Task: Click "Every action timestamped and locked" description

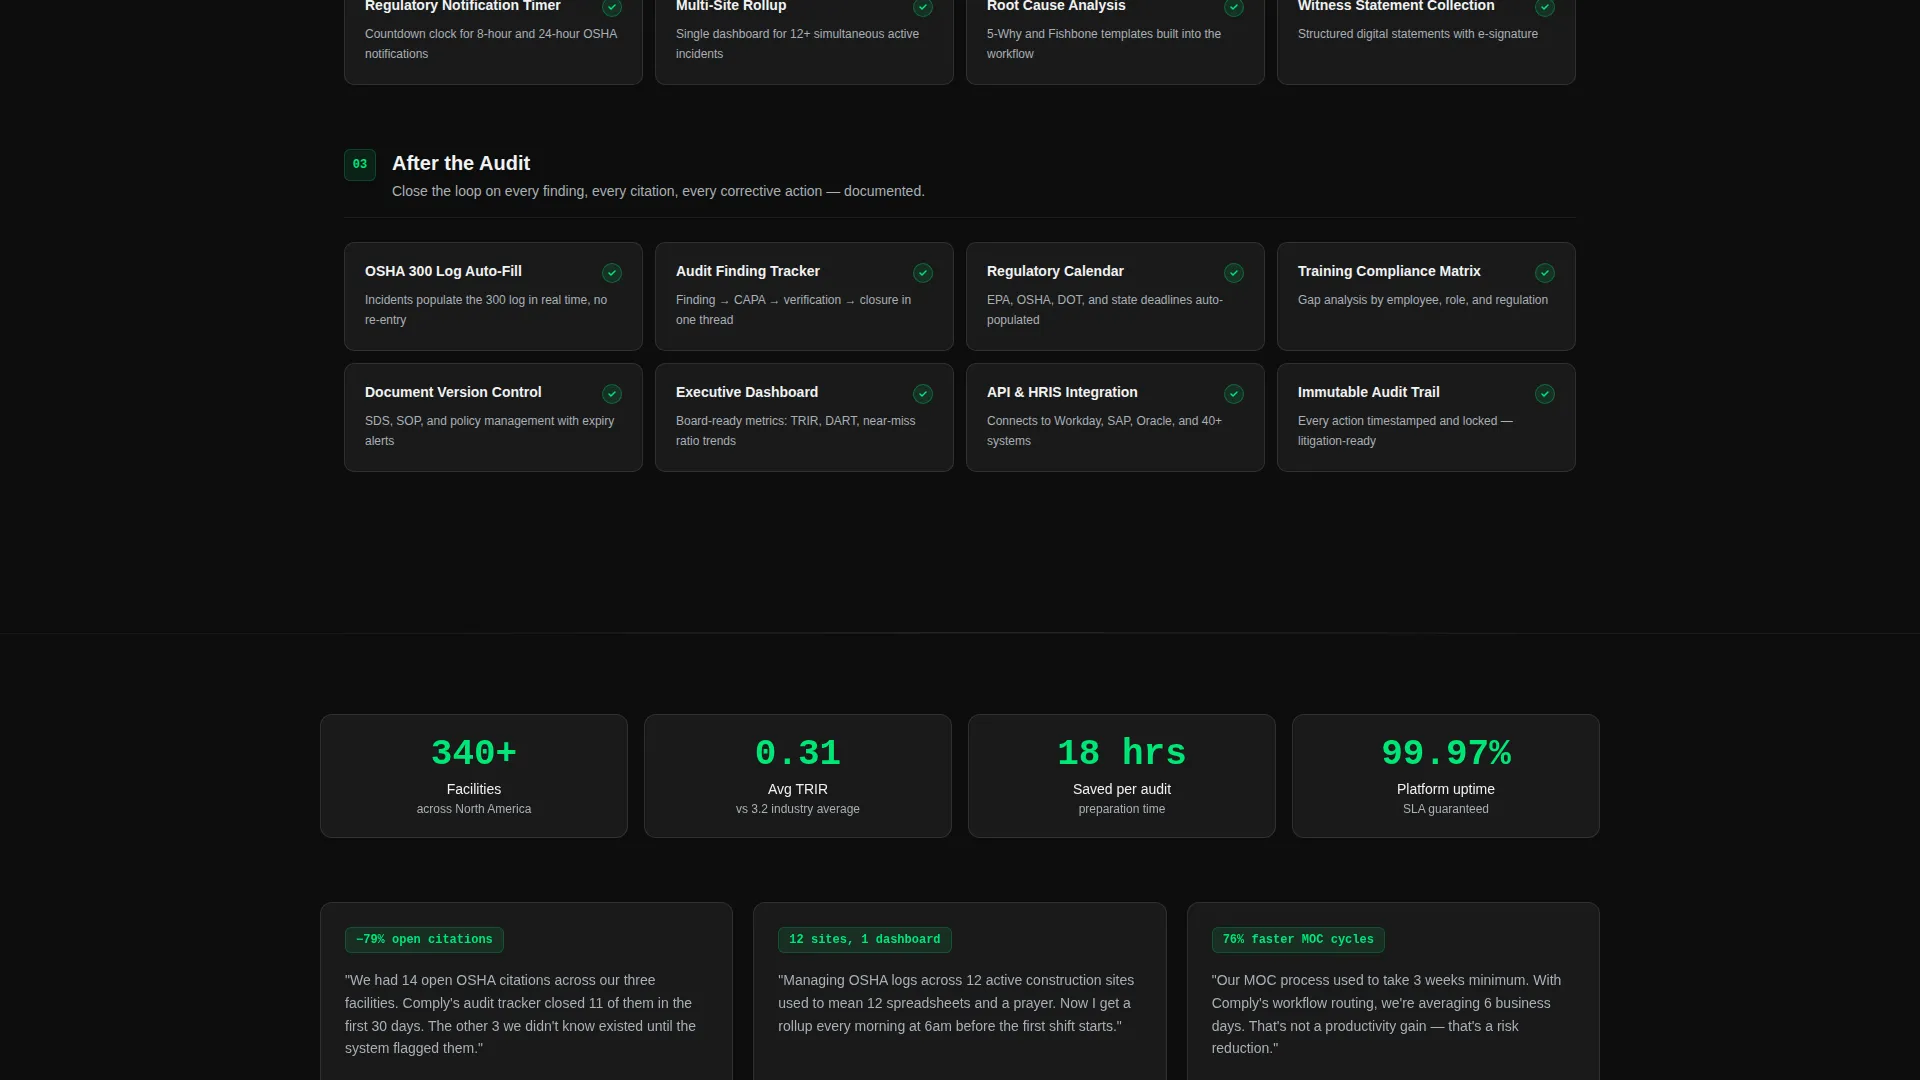Action: tap(1405, 431)
